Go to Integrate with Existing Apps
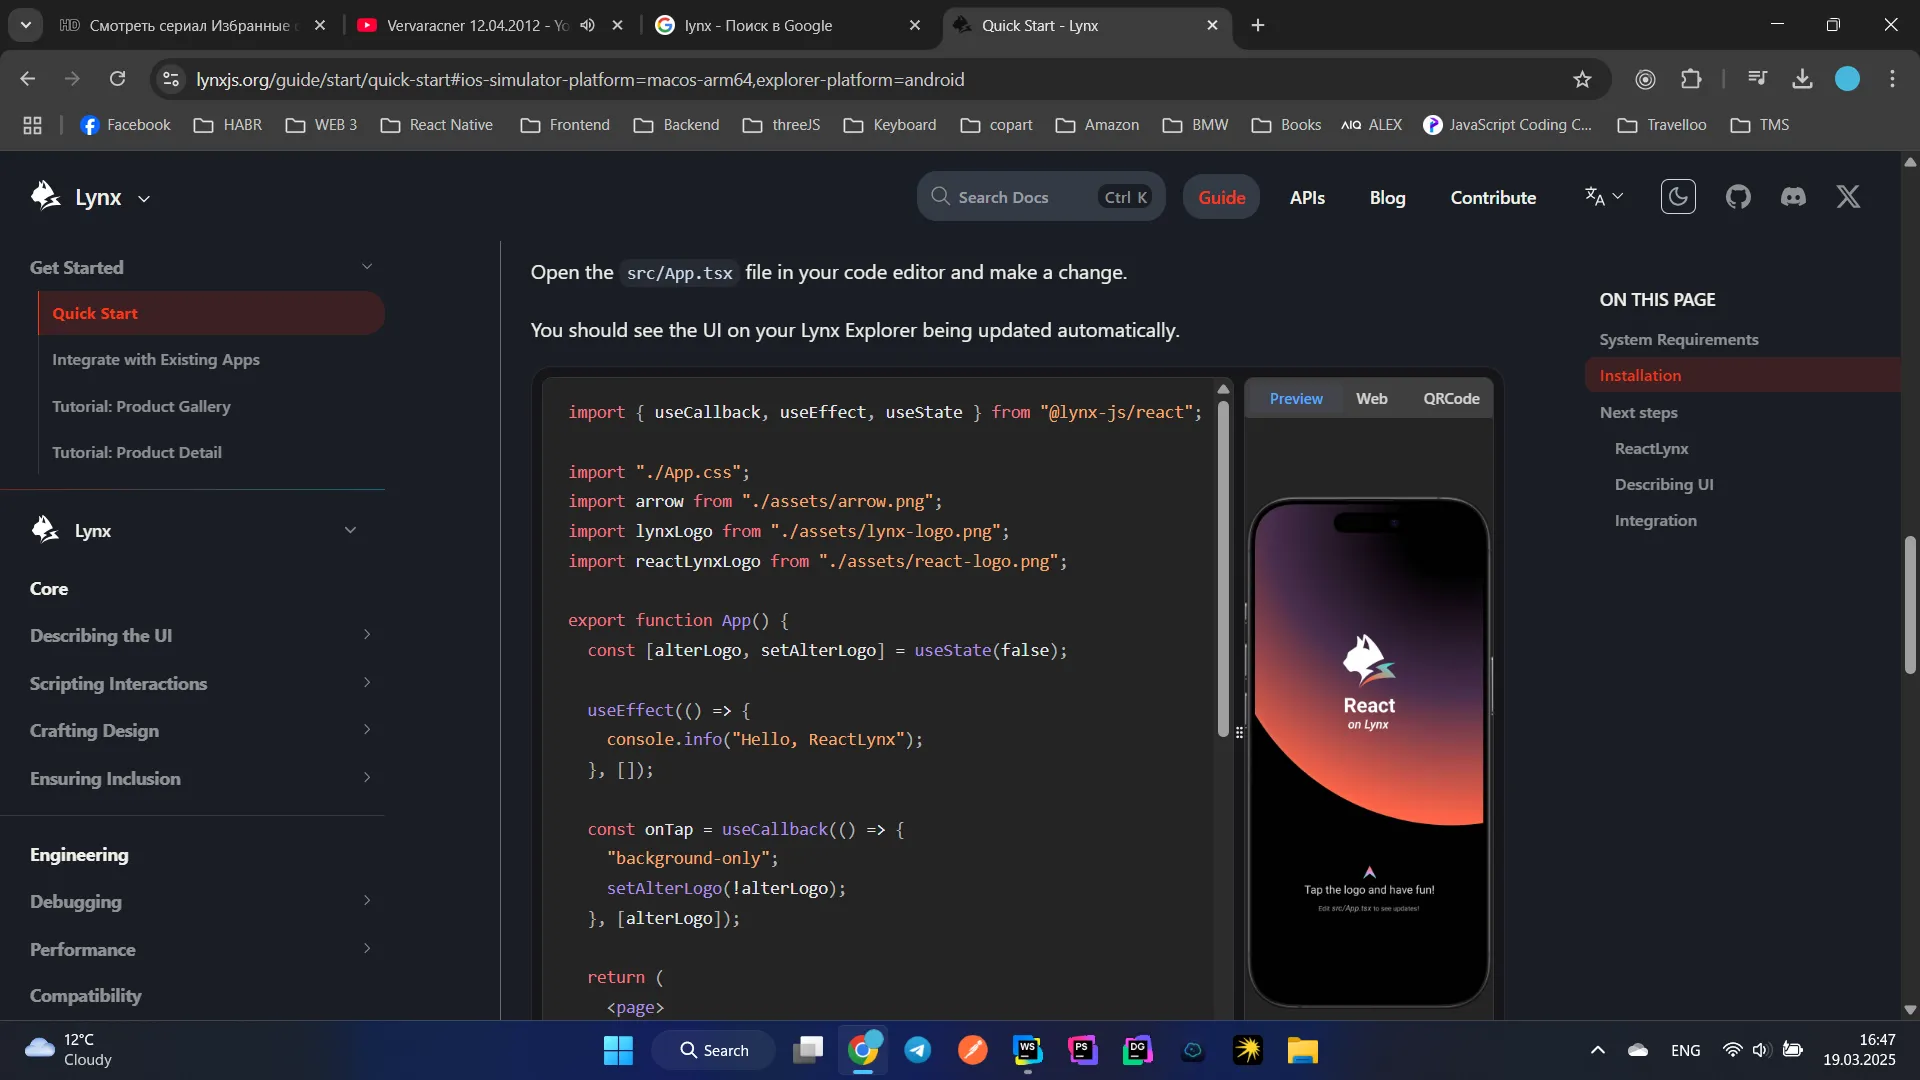Screen dimensions: 1920x1080 [156, 359]
